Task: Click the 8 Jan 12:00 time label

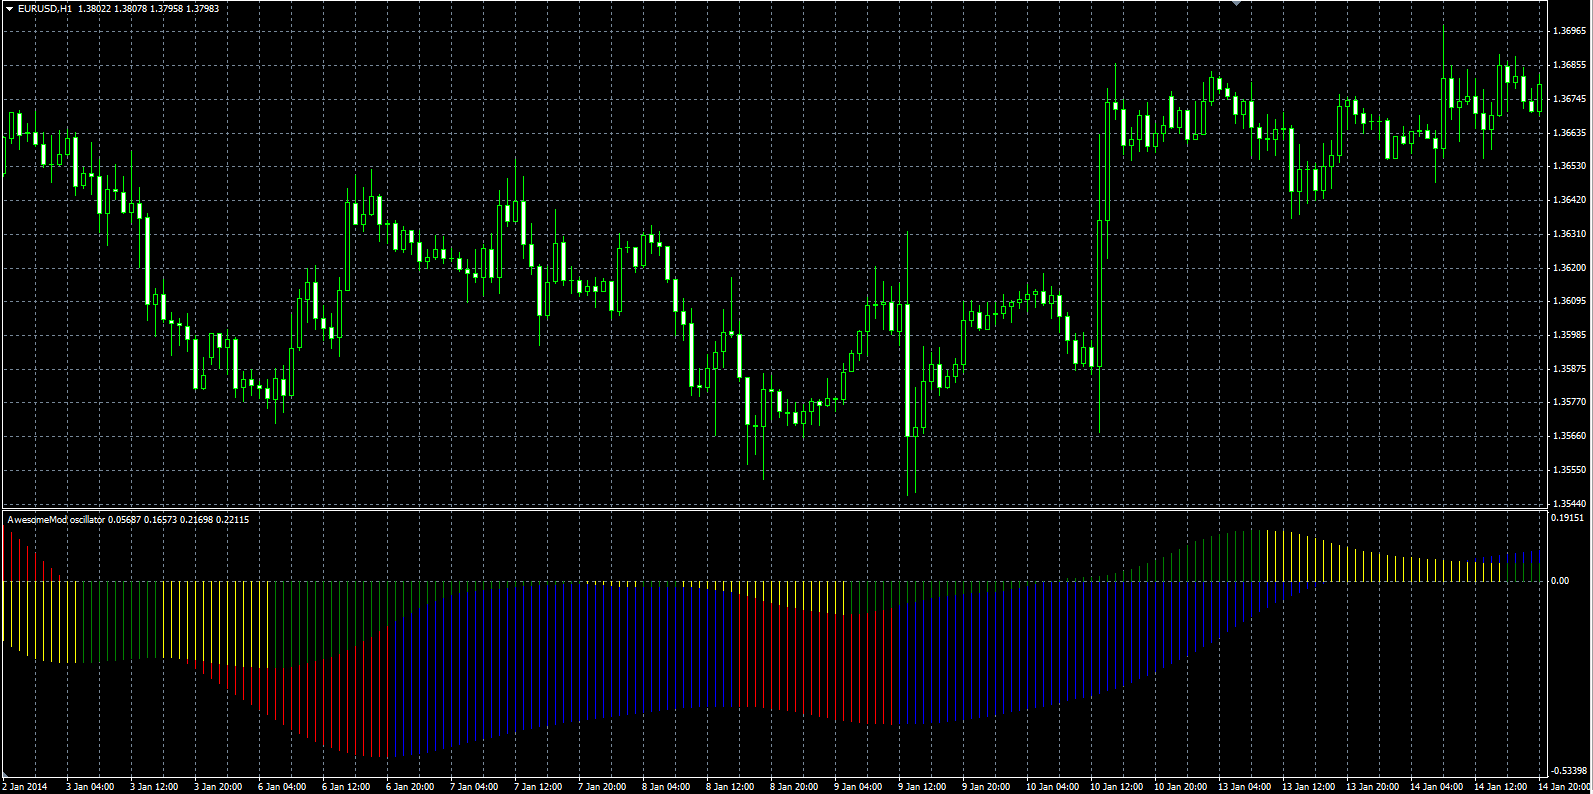Action: 730,787
